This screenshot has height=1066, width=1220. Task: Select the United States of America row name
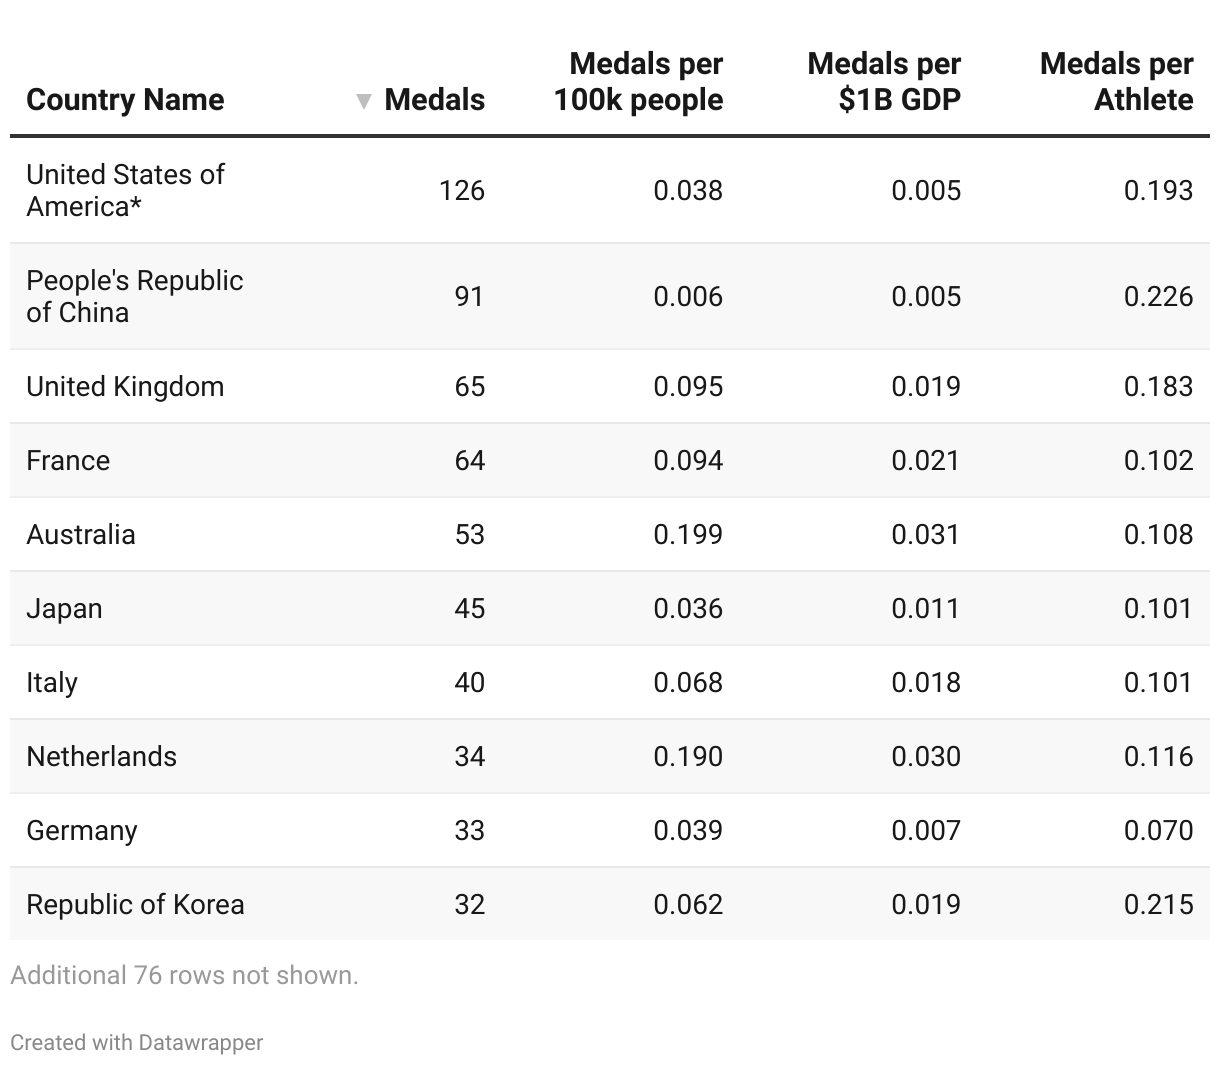125,190
